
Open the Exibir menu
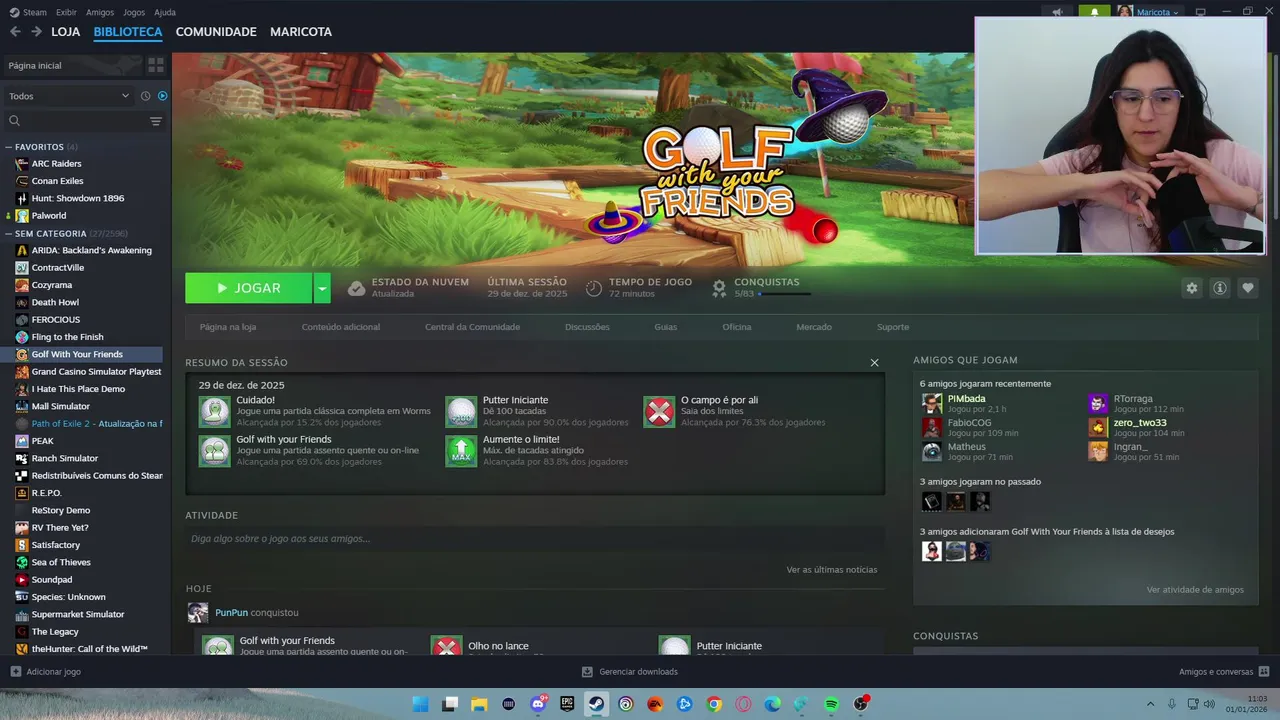[66, 12]
